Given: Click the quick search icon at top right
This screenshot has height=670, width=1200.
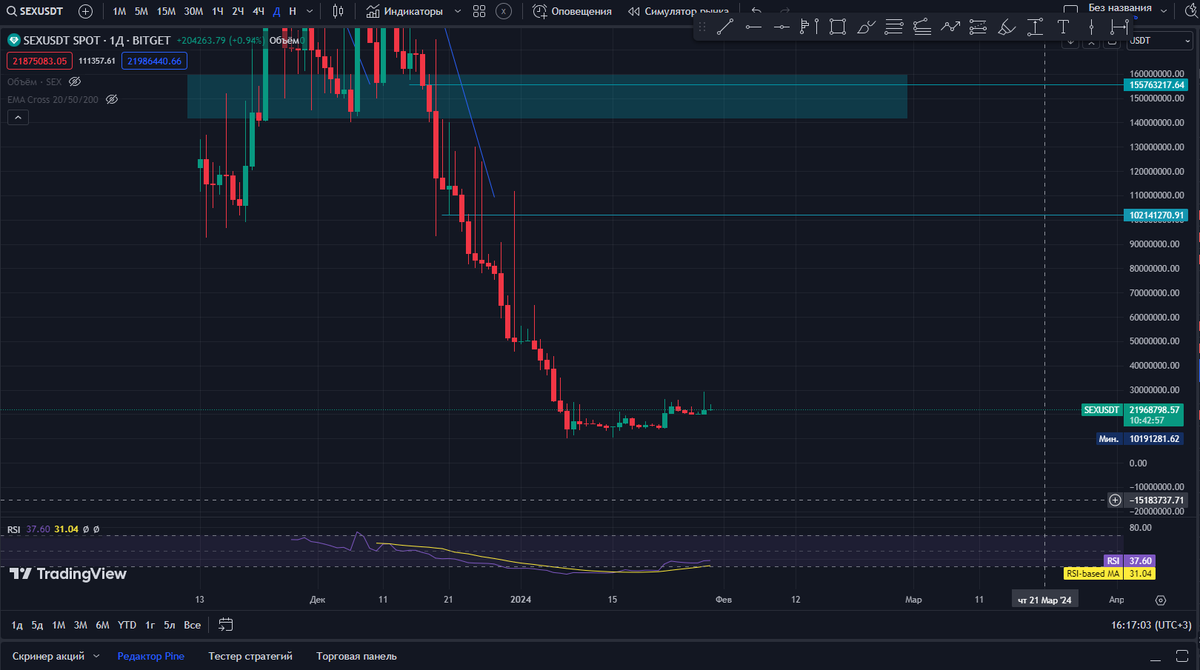Looking at the screenshot, I should (1190, 8).
